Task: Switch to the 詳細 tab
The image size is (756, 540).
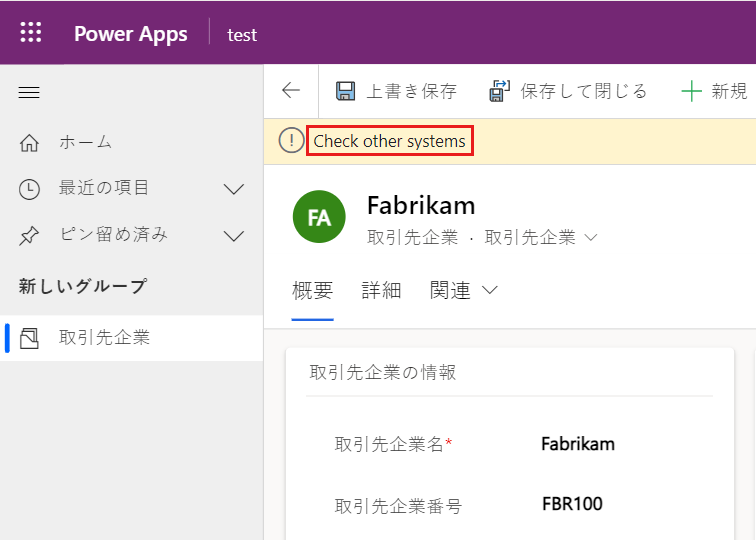Action: pyautogui.click(x=381, y=291)
